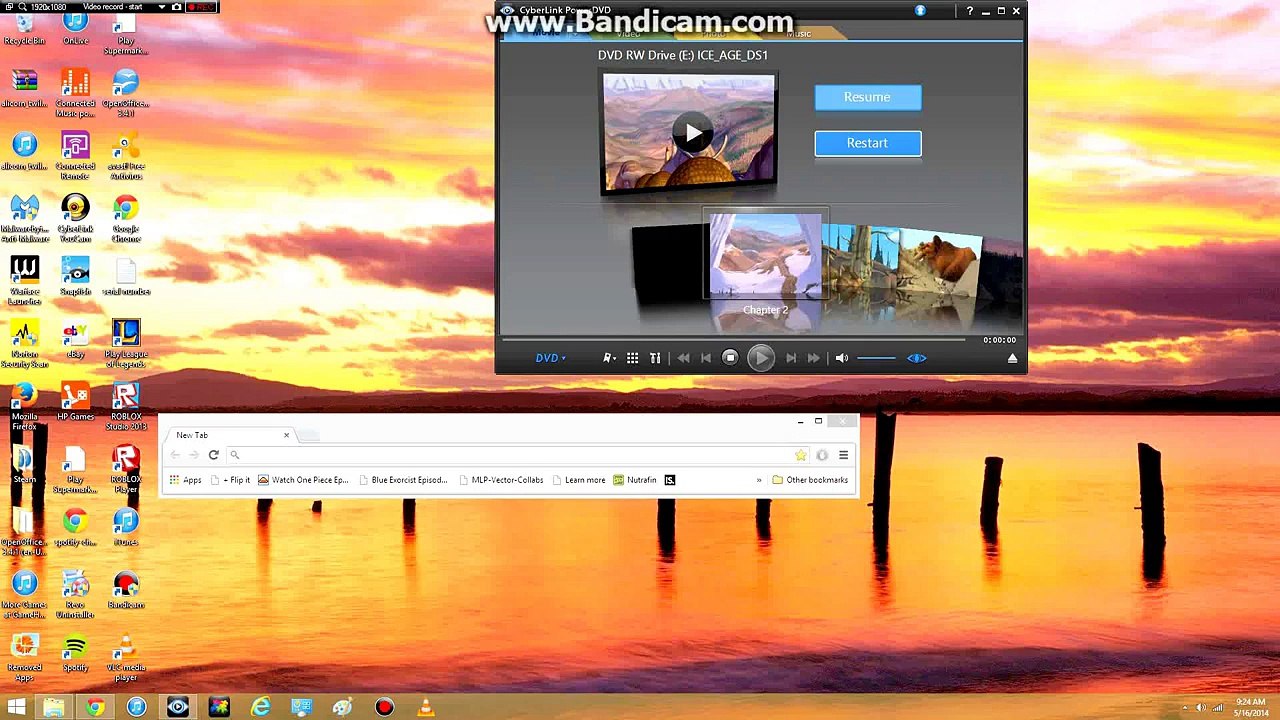
Task: Open the Blue Exorcist bookmark
Action: 403,480
